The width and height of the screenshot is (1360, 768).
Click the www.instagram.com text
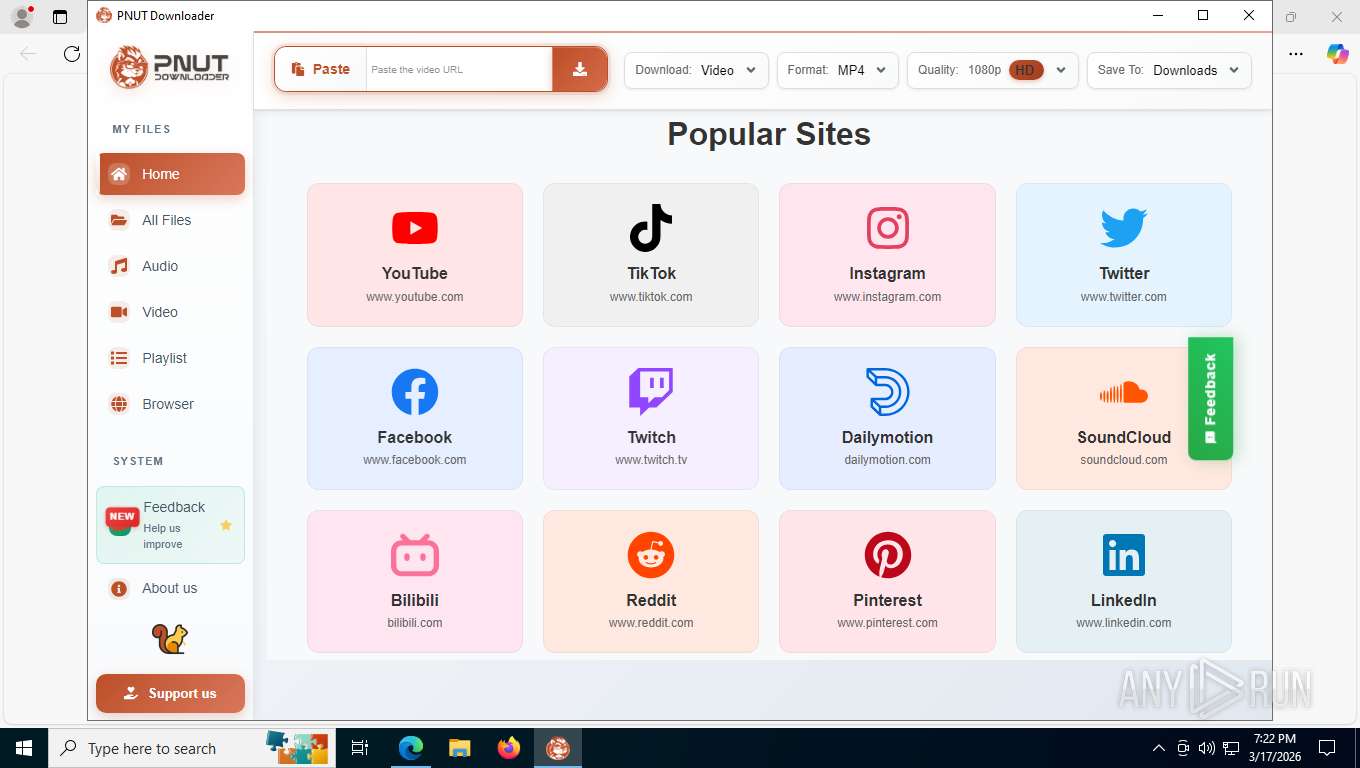click(887, 297)
